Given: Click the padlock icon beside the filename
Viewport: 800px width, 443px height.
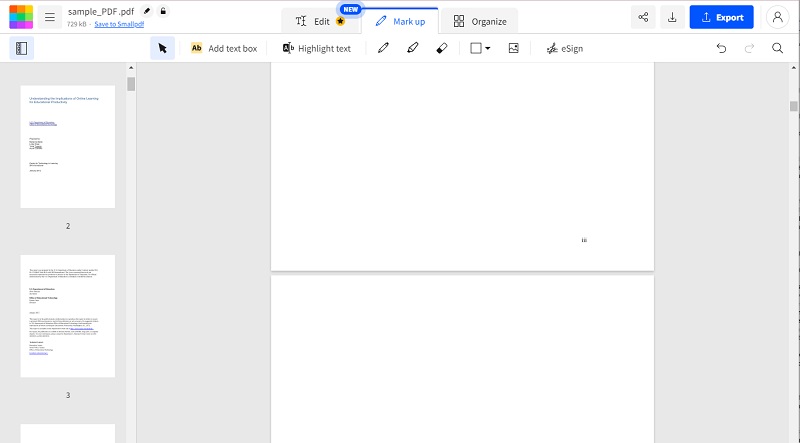Looking at the screenshot, I should (163, 11).
